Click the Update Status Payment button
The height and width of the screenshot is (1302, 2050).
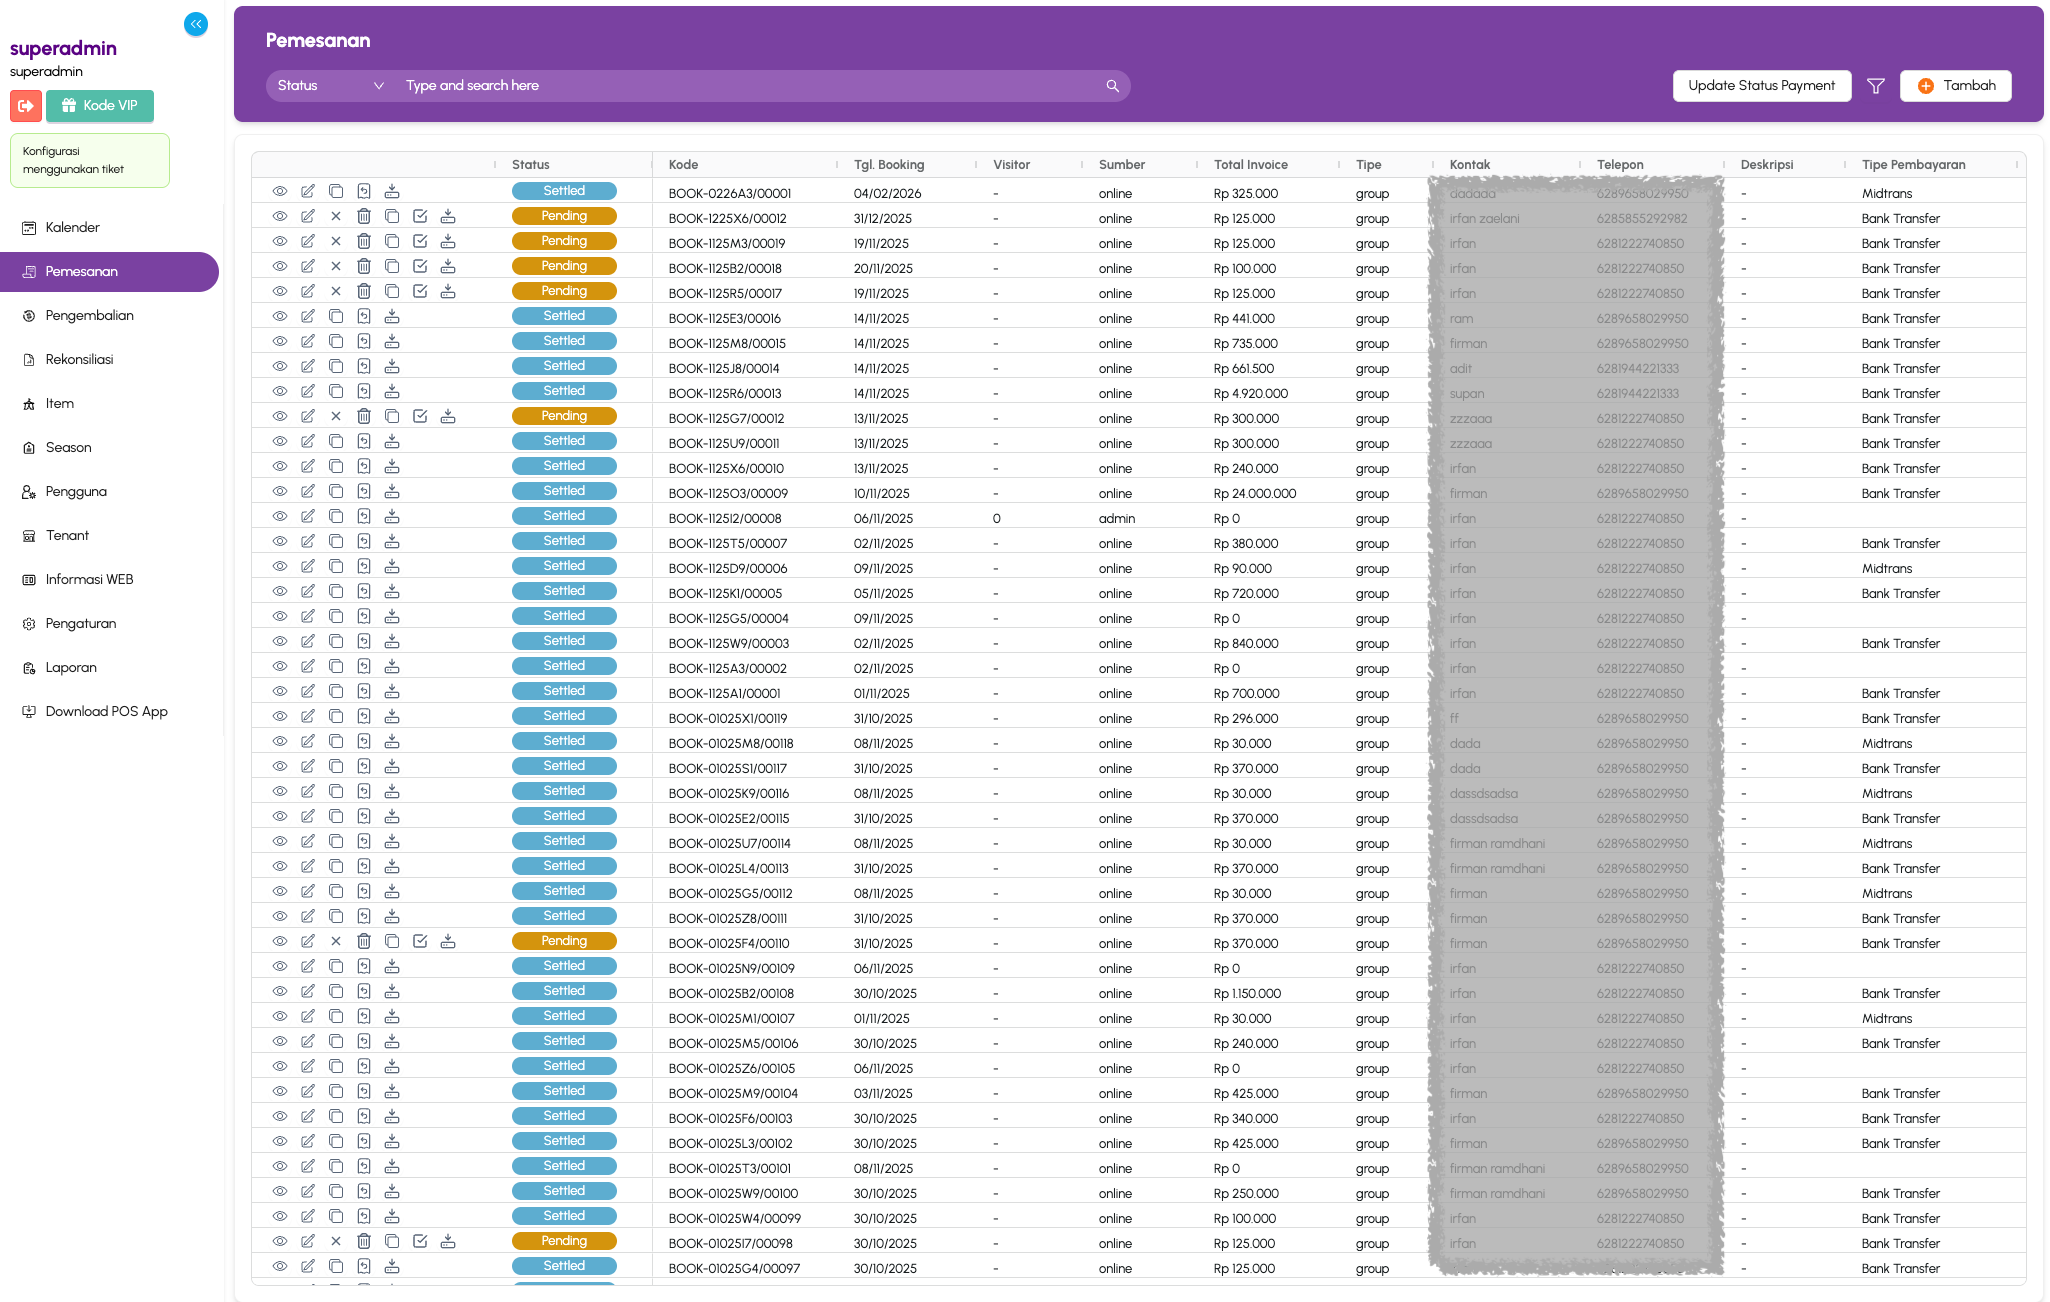(x=1762, y=86)
